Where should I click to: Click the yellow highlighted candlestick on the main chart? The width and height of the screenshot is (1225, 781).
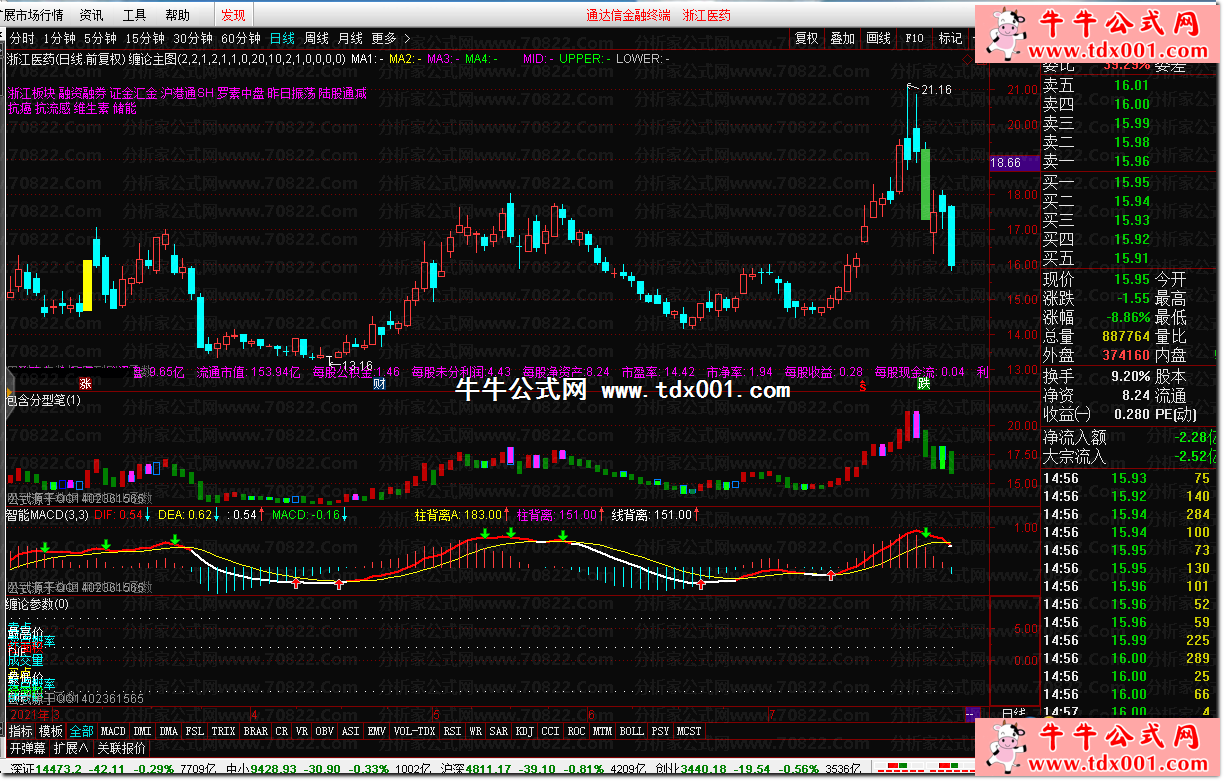87,285
